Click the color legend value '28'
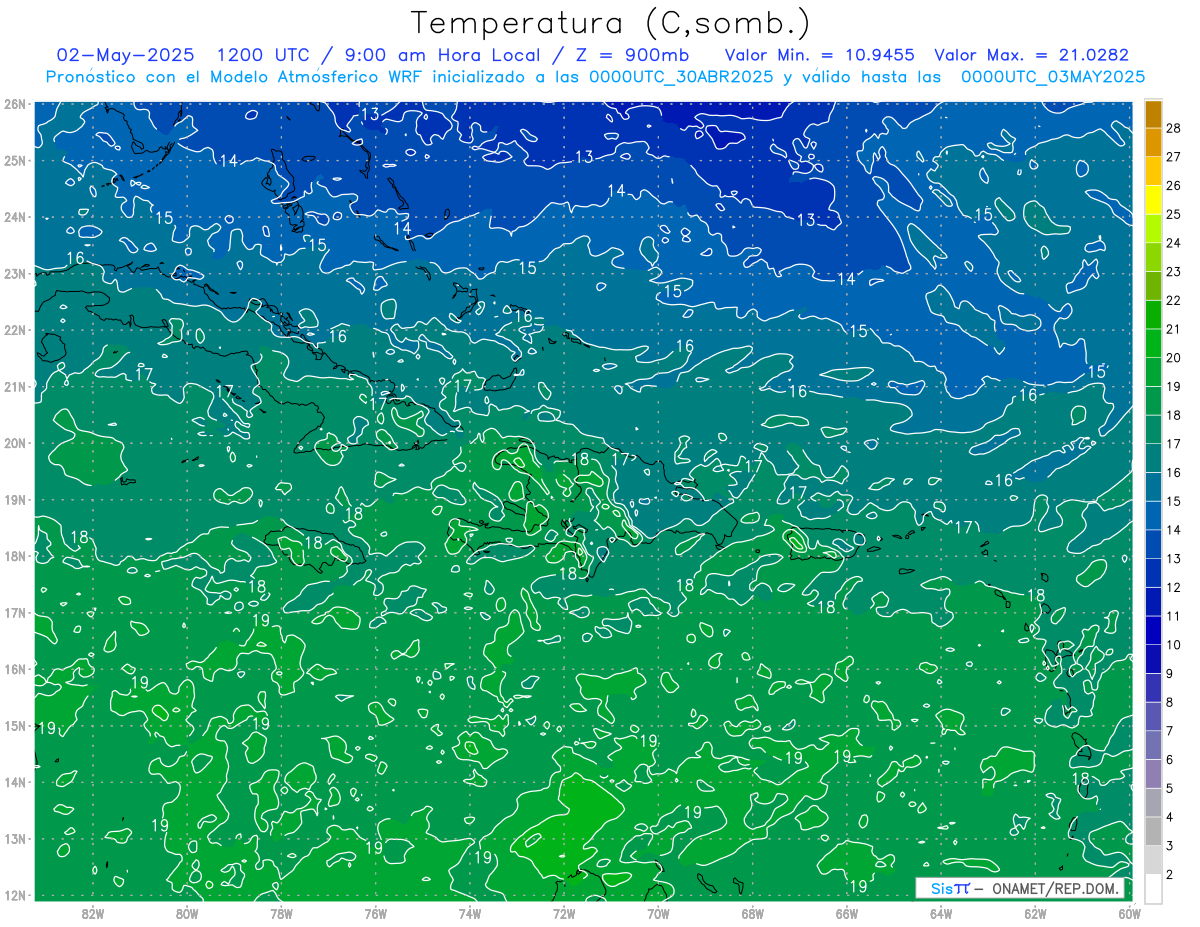This screenshot has height=927, width=1200. click(1173, 128)
